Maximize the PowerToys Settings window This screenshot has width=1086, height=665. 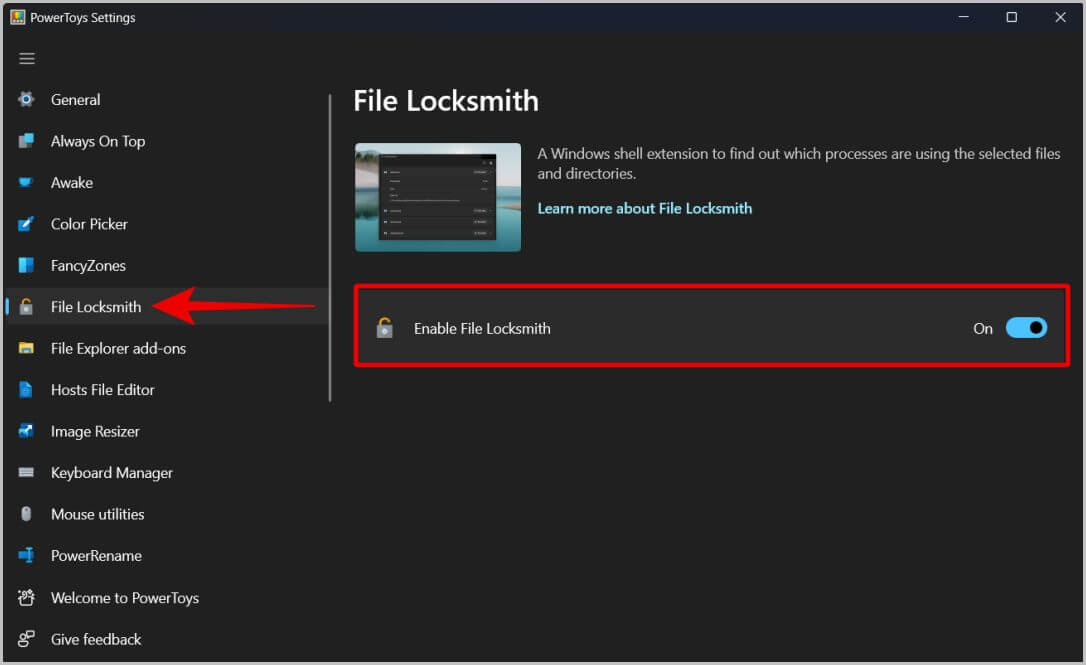1011,17
